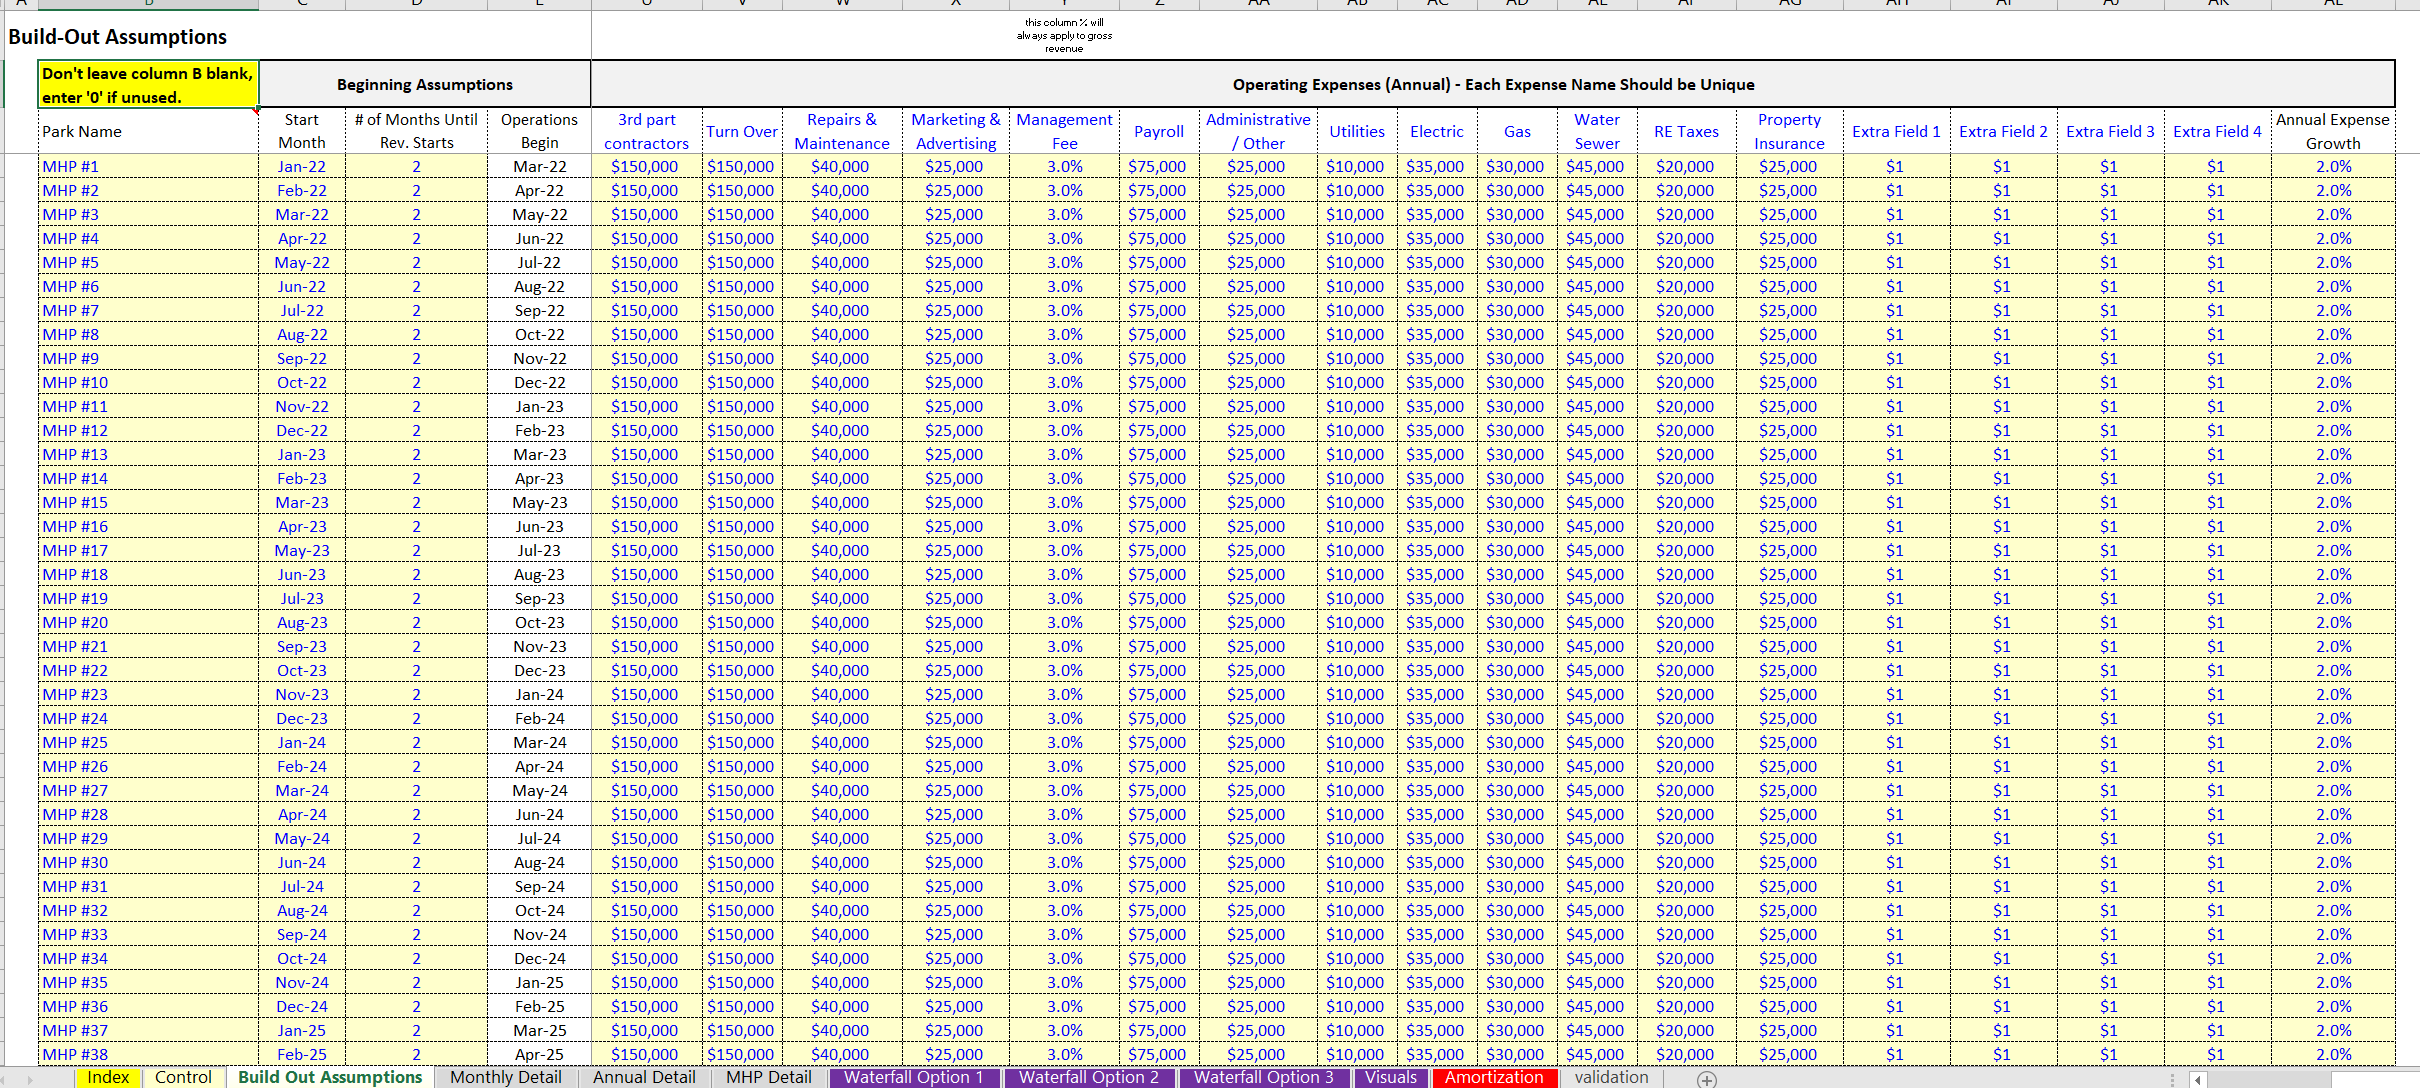Click the Build-Out Assumptions title cell
The width and height of the screenshot is (2420, 1088).
[118, 37]
